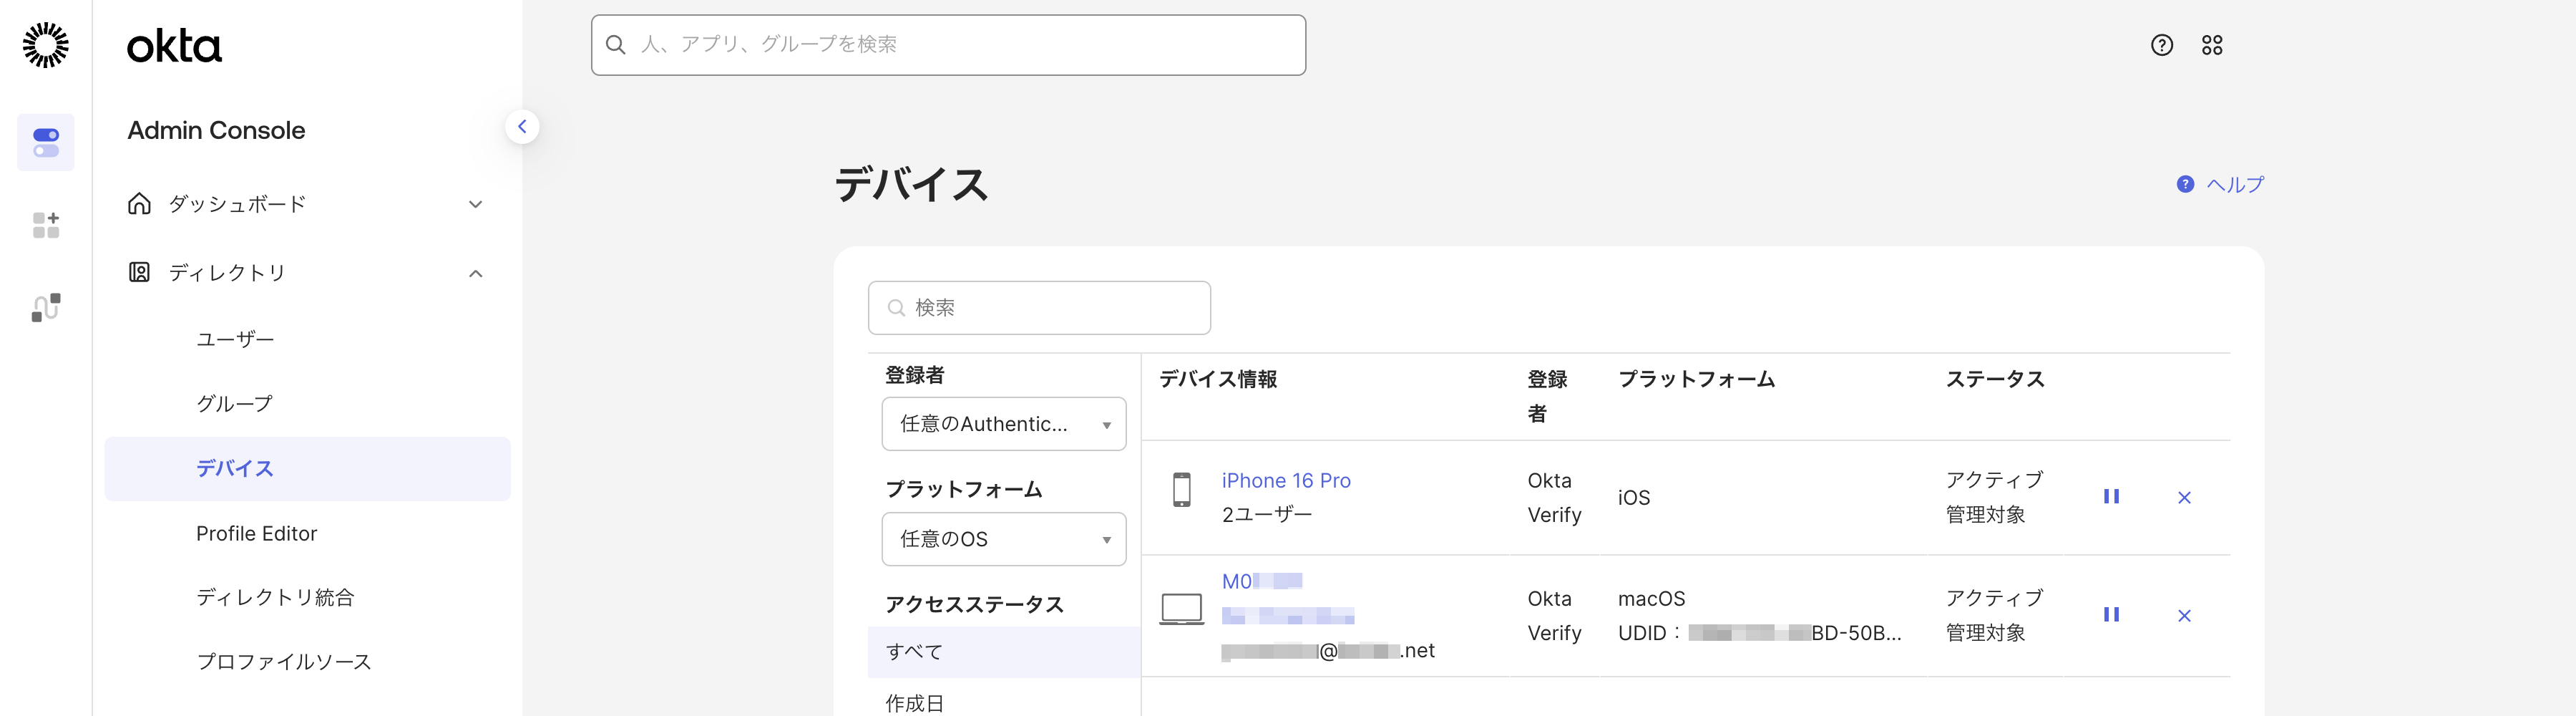Open the Admin Console toggle icon in rail

(46, 142)
